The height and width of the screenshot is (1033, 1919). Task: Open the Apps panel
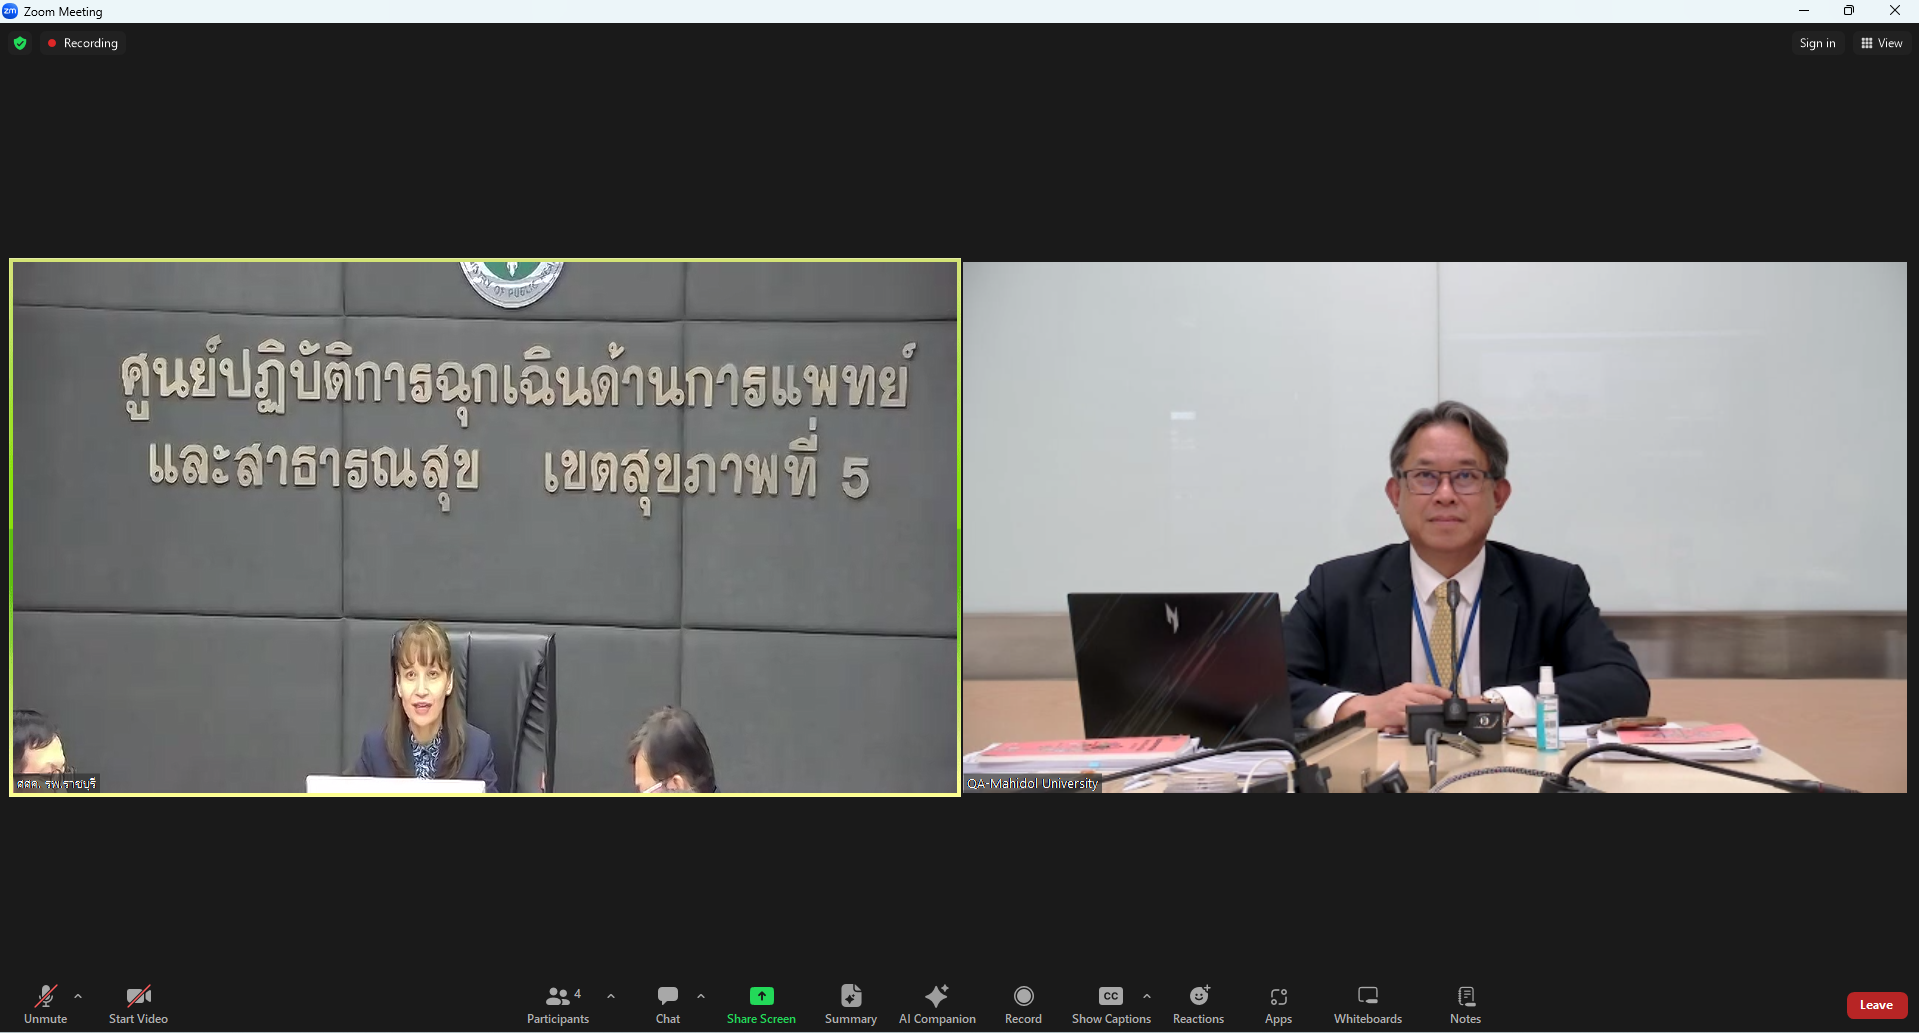point(1278,1004)
